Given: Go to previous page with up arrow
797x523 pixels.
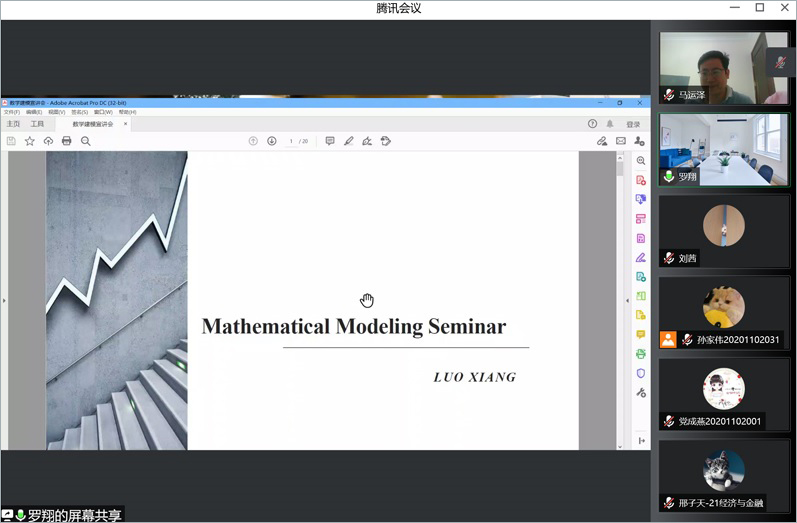Looking at the screenshot, I should (x=253, y=141).
